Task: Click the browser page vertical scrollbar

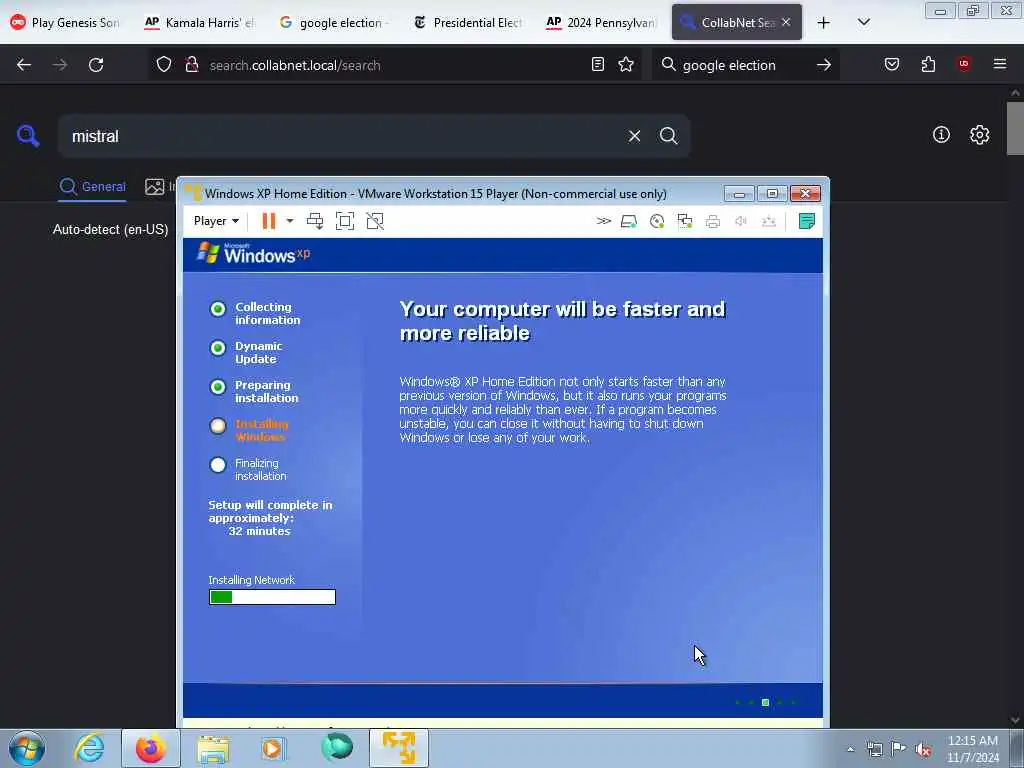Action: [x=1015, y=129]
